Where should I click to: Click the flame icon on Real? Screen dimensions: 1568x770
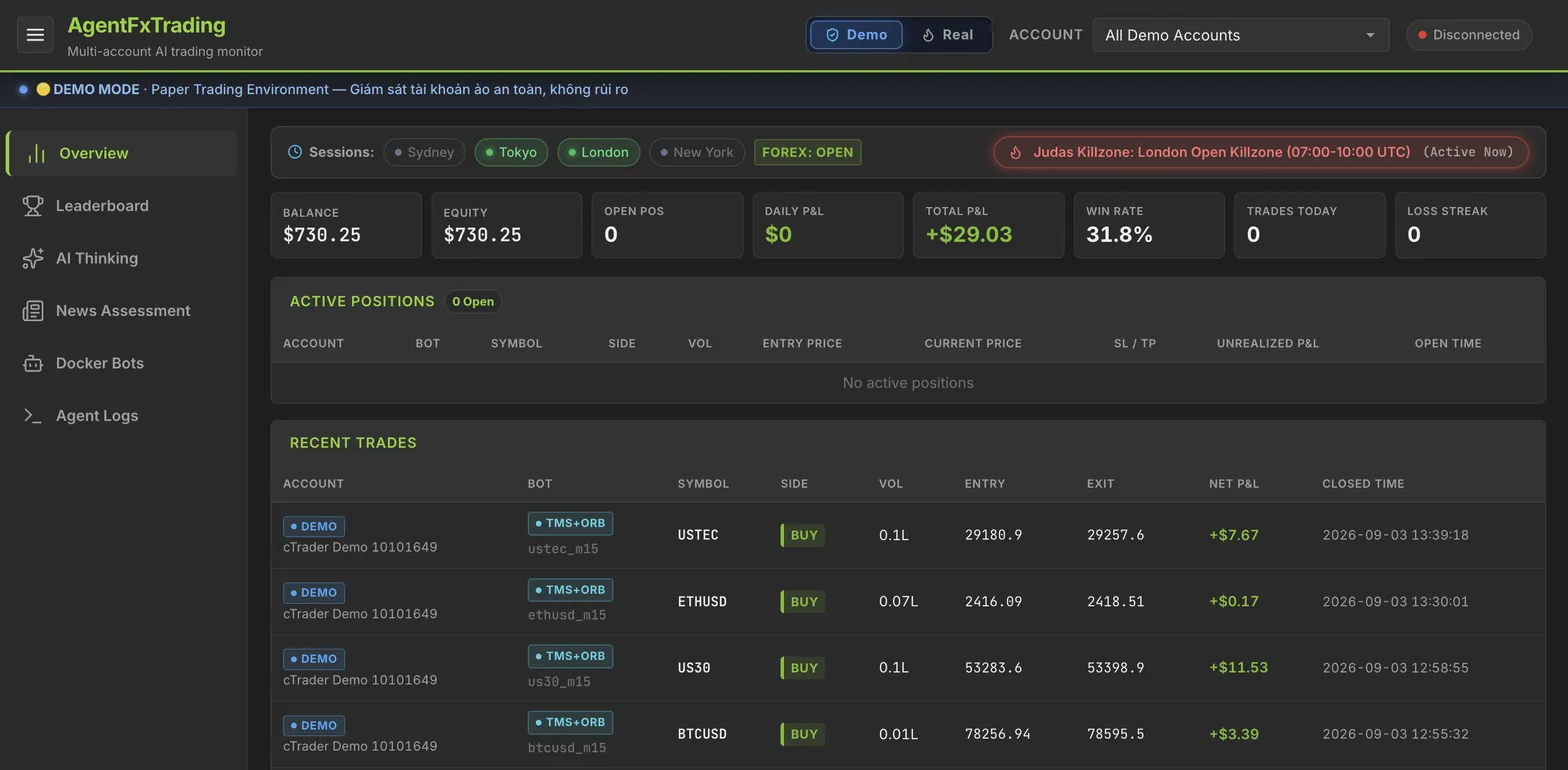point(928,35)
